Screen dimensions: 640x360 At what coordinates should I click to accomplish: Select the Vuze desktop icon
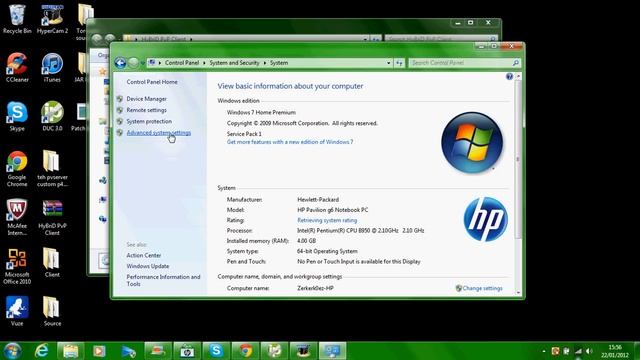coord(17,311)
